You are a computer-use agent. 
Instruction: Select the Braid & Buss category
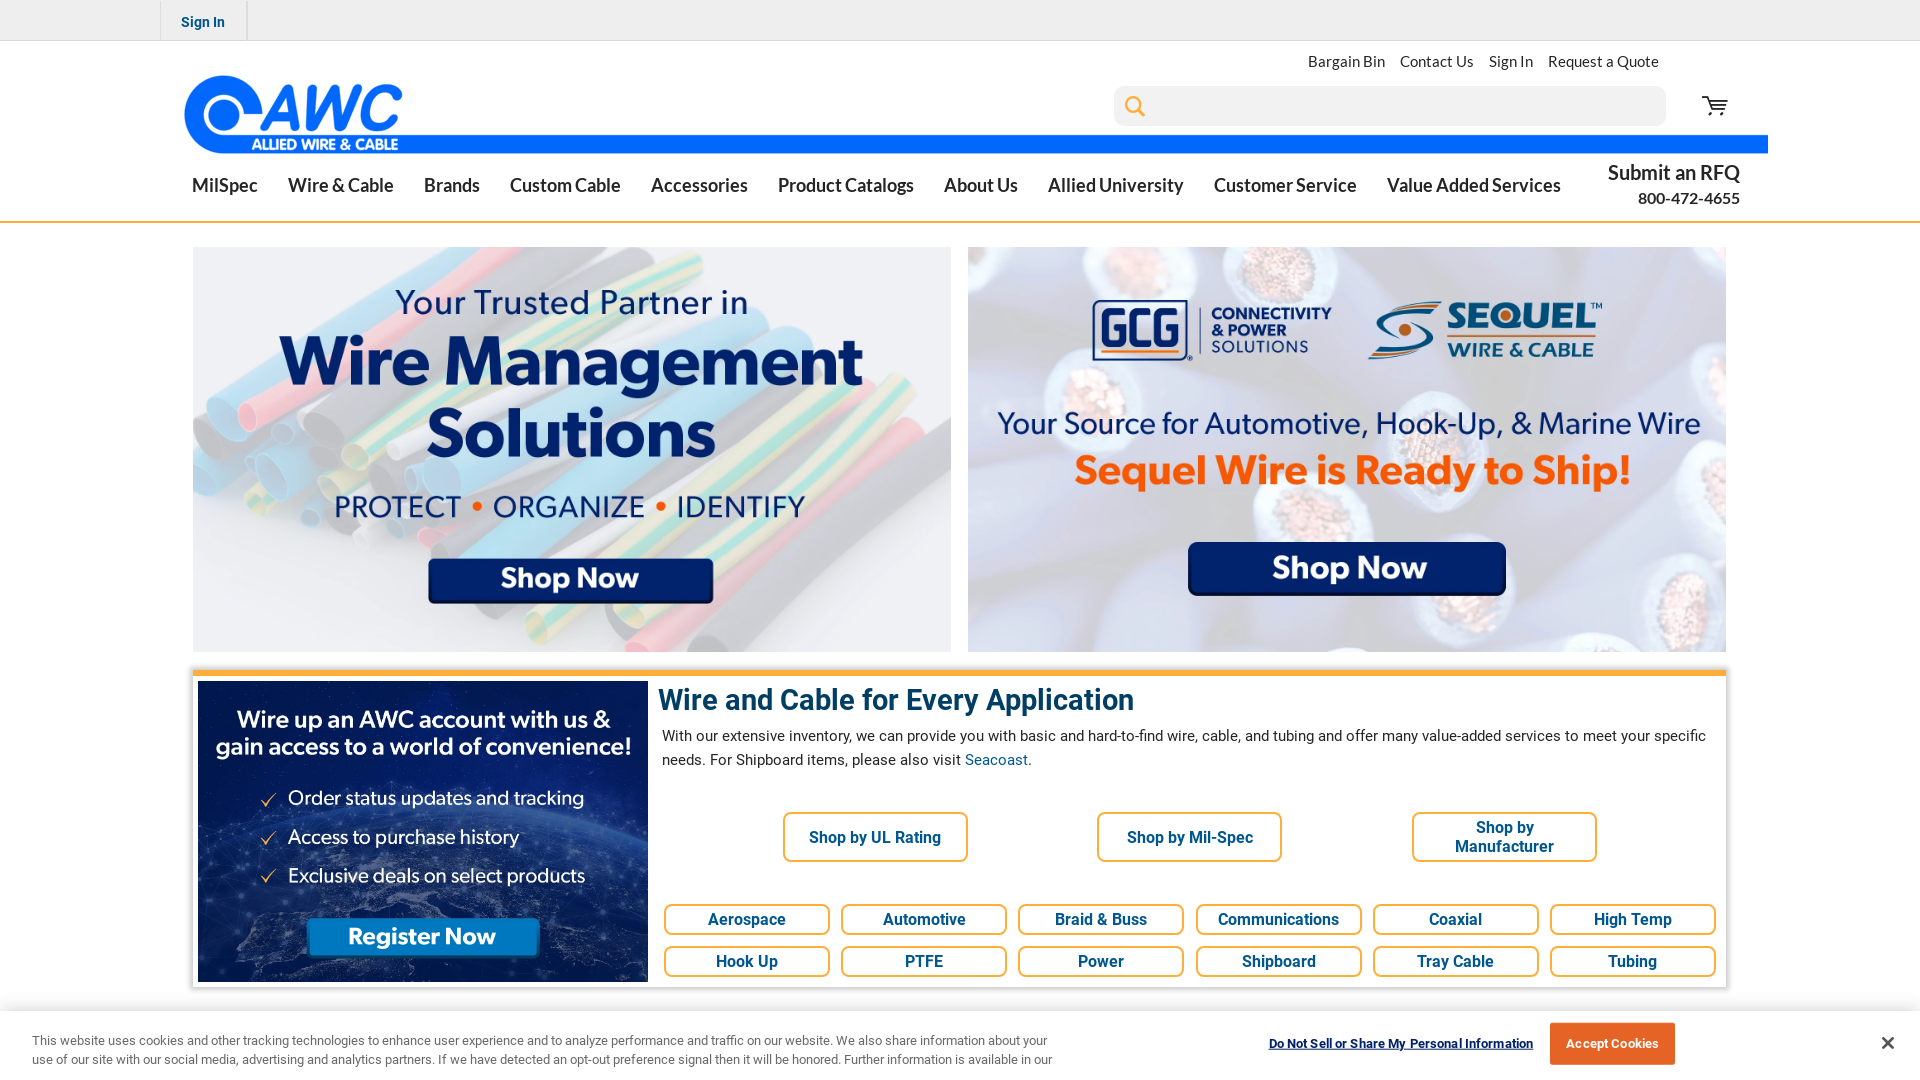(x=1101, y=920)
